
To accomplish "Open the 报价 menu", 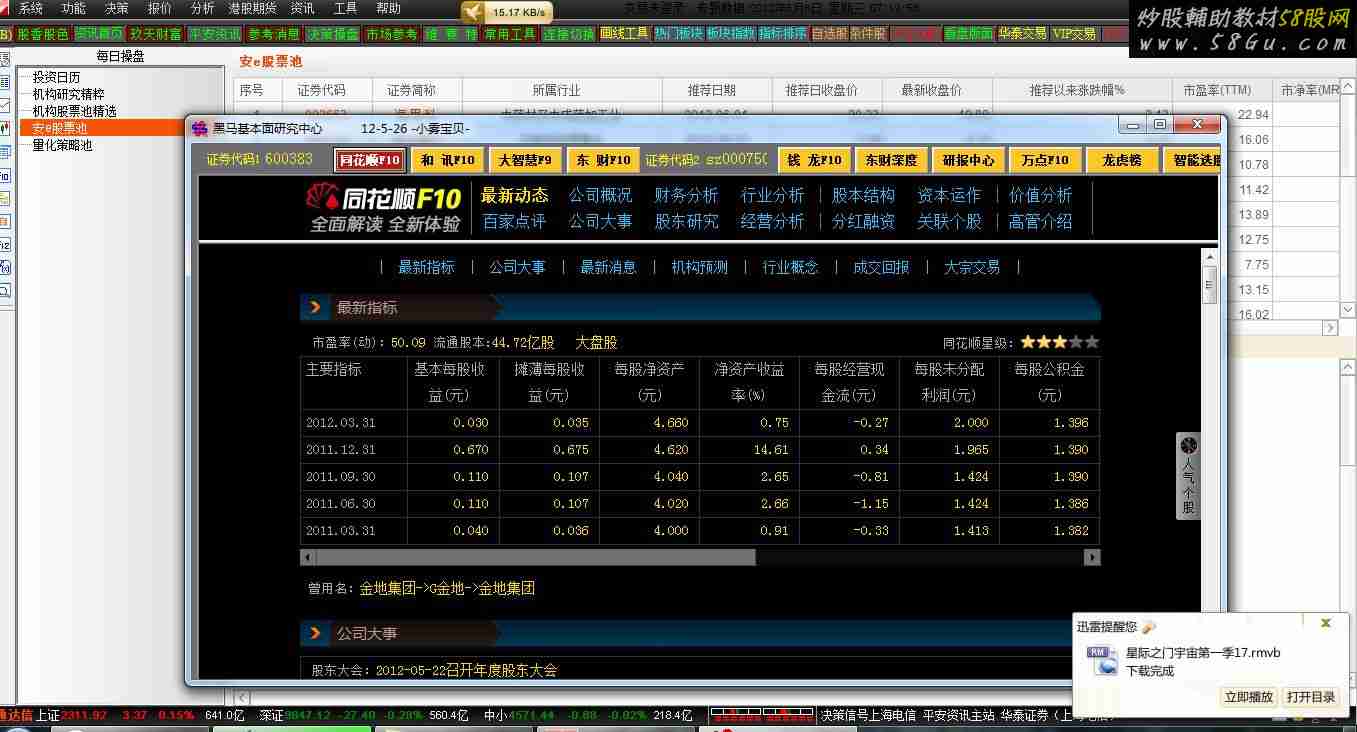I will click(x=160, y=8).
